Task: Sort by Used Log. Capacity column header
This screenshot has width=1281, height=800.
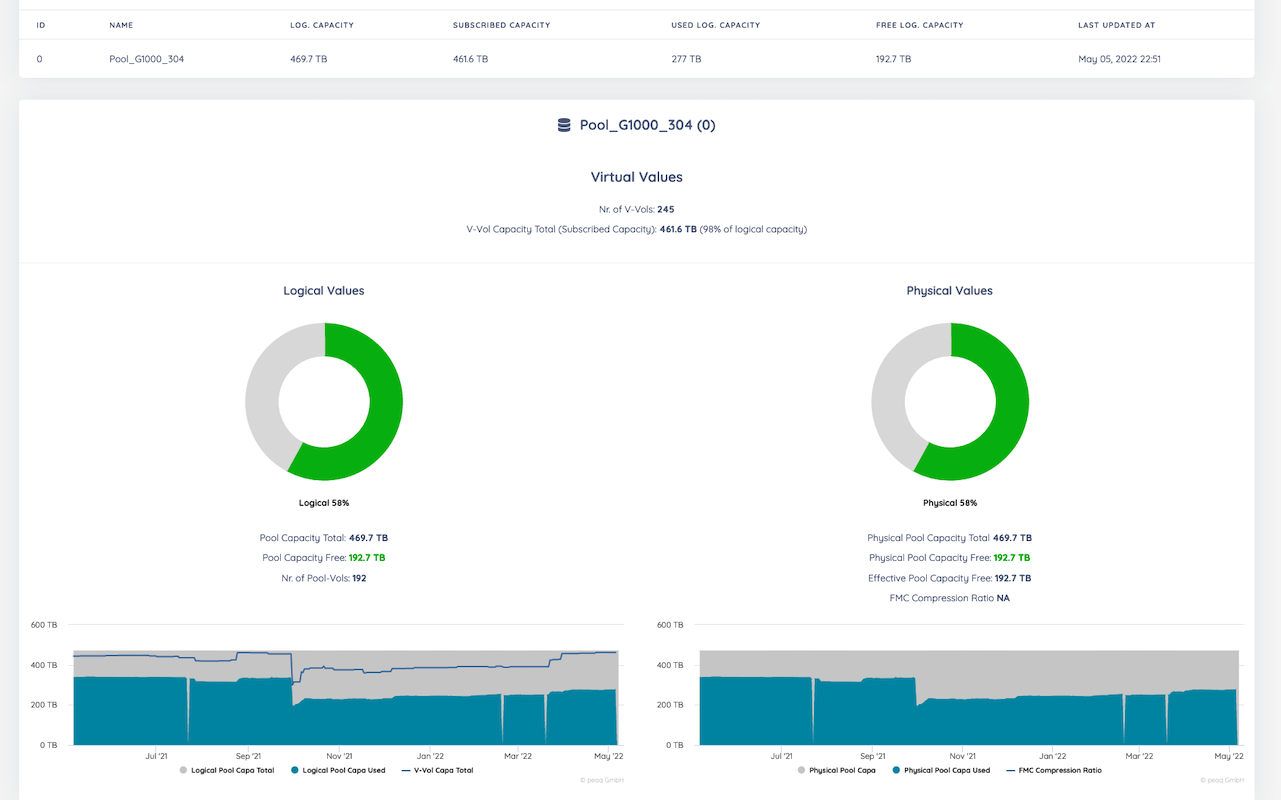Action: pyautogui.click(x=715, y=25)
